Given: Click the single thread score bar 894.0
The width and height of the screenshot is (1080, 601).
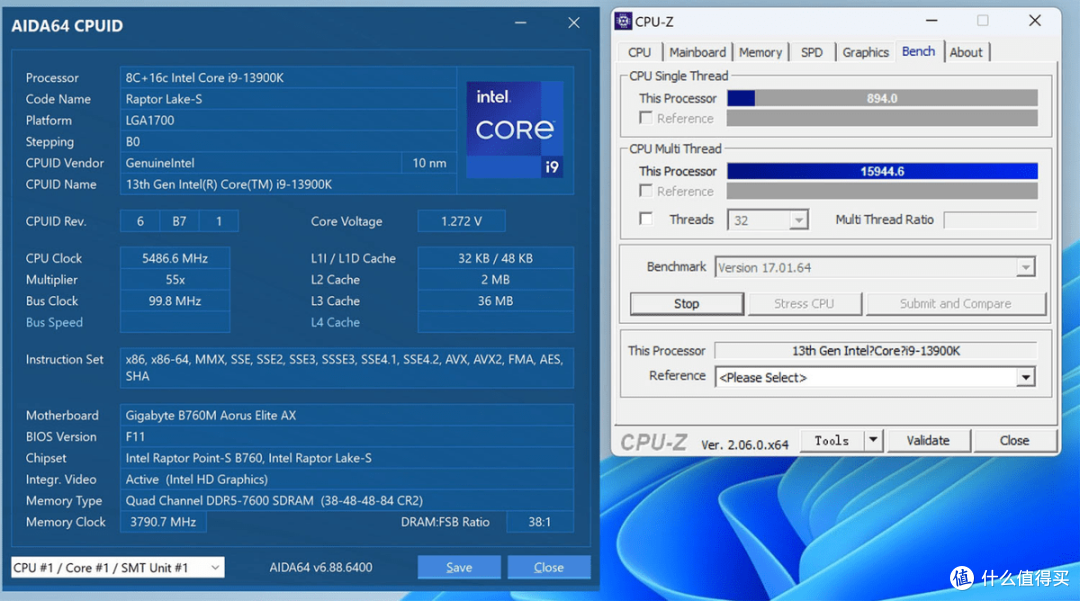Looking at the screenshot, I should coord(882,98).
